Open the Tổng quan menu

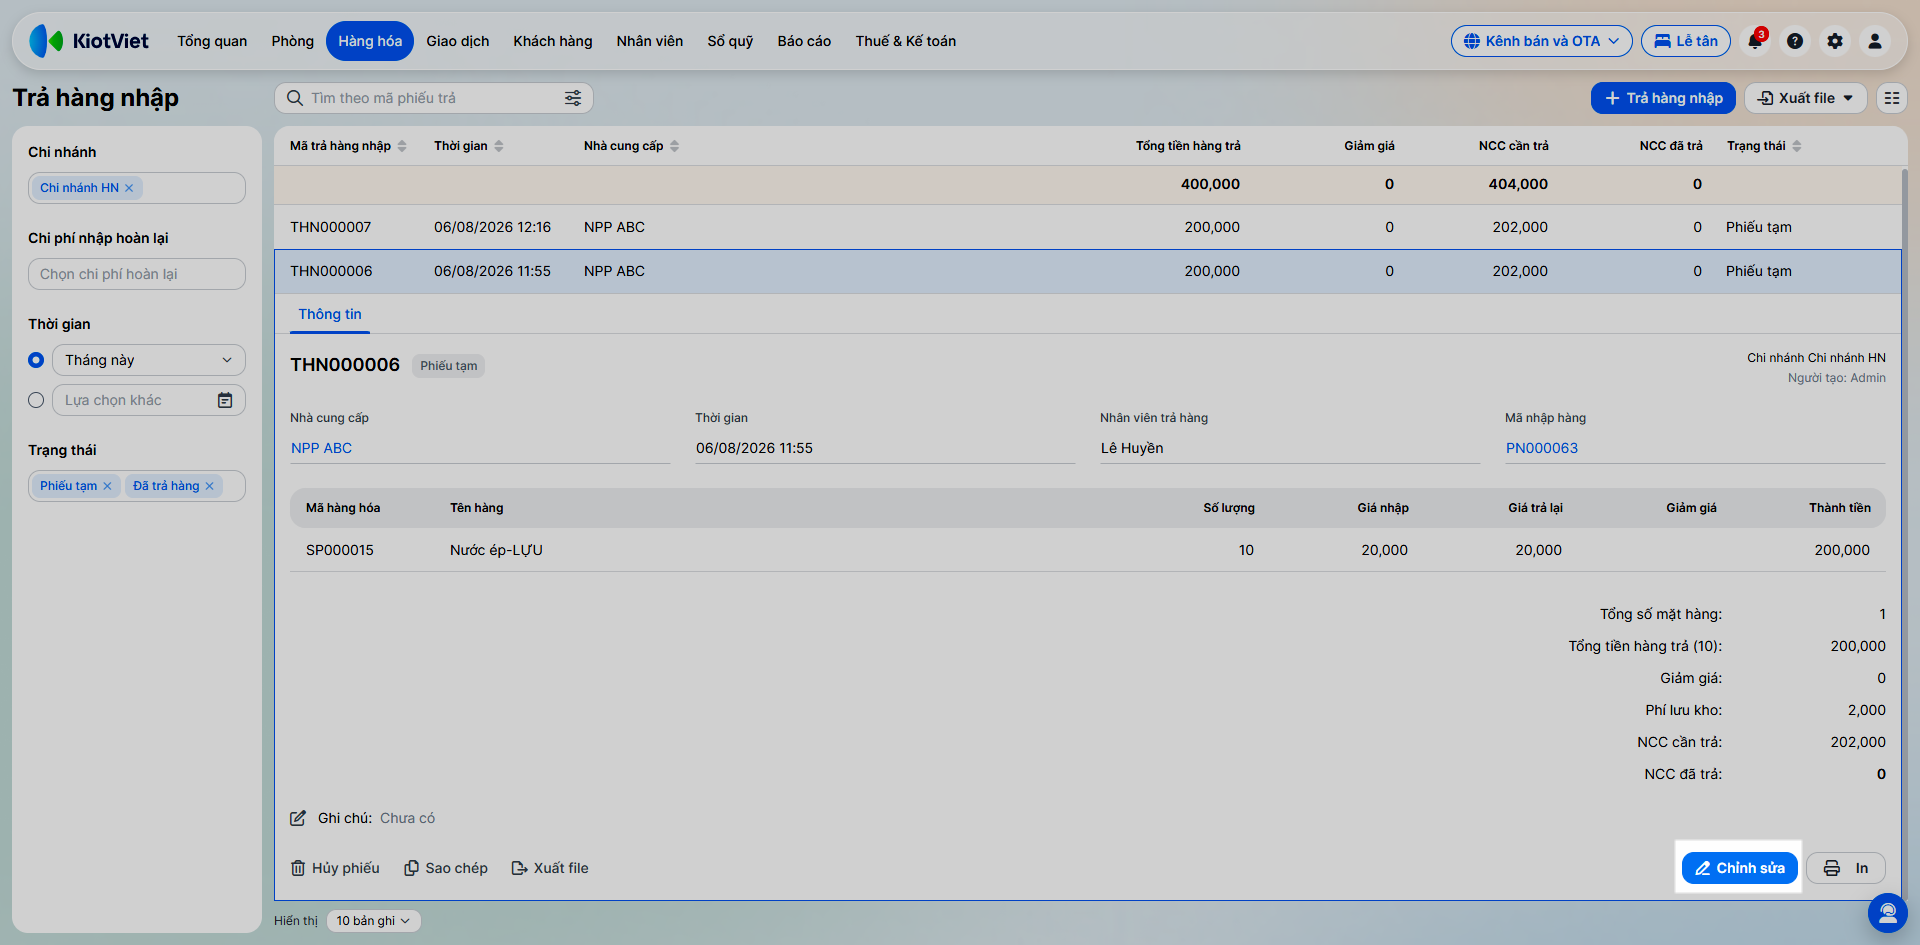(x=212, y=41)
